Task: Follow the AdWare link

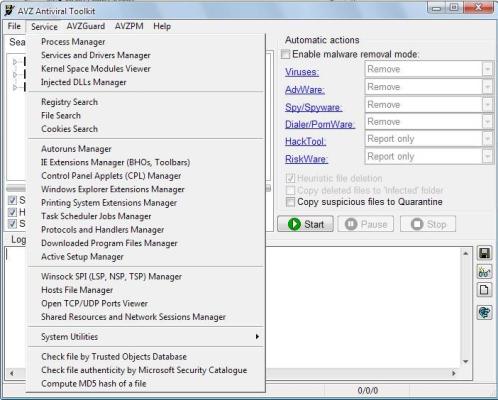Action: (305, 89)
